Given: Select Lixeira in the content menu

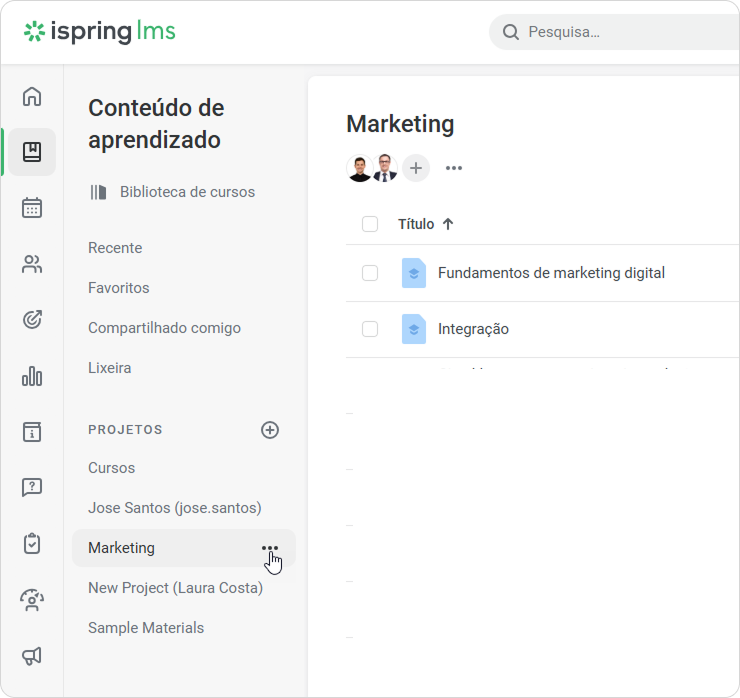Looking at the screenshot, I should click(109, 368).
